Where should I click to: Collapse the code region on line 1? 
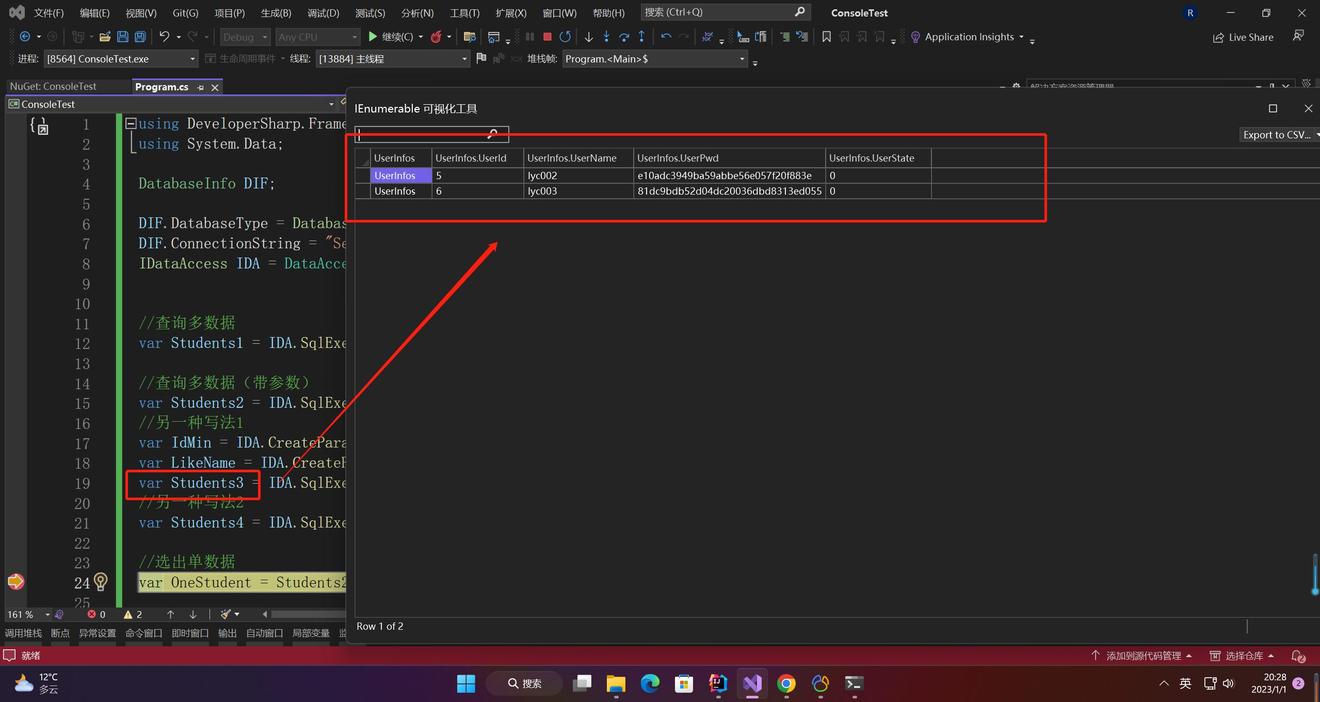(130, 124)
